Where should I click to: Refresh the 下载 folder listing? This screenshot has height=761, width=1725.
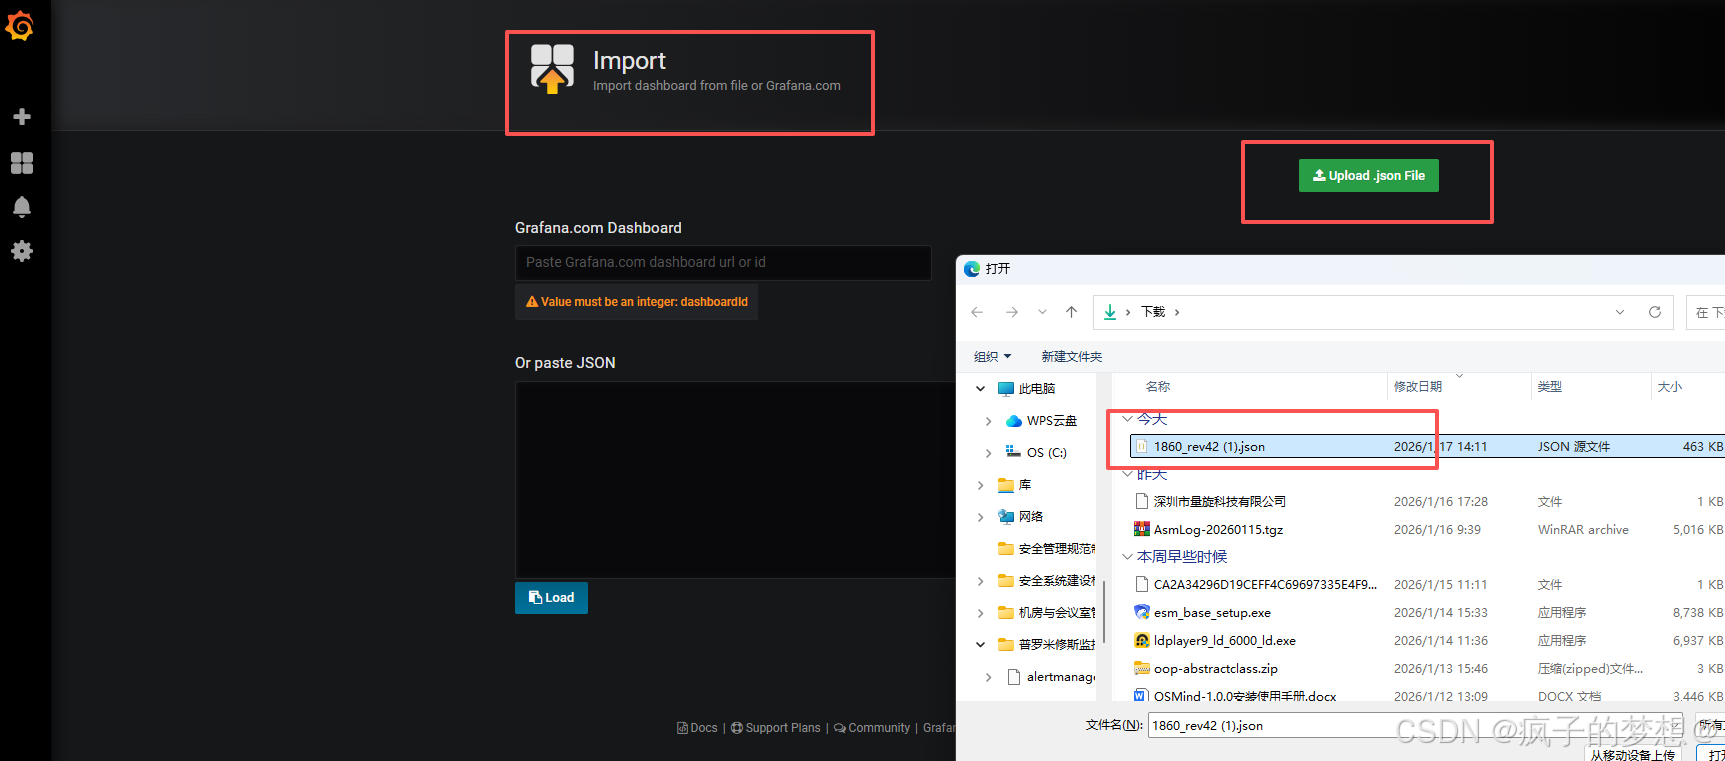(x=1655, y=312)
